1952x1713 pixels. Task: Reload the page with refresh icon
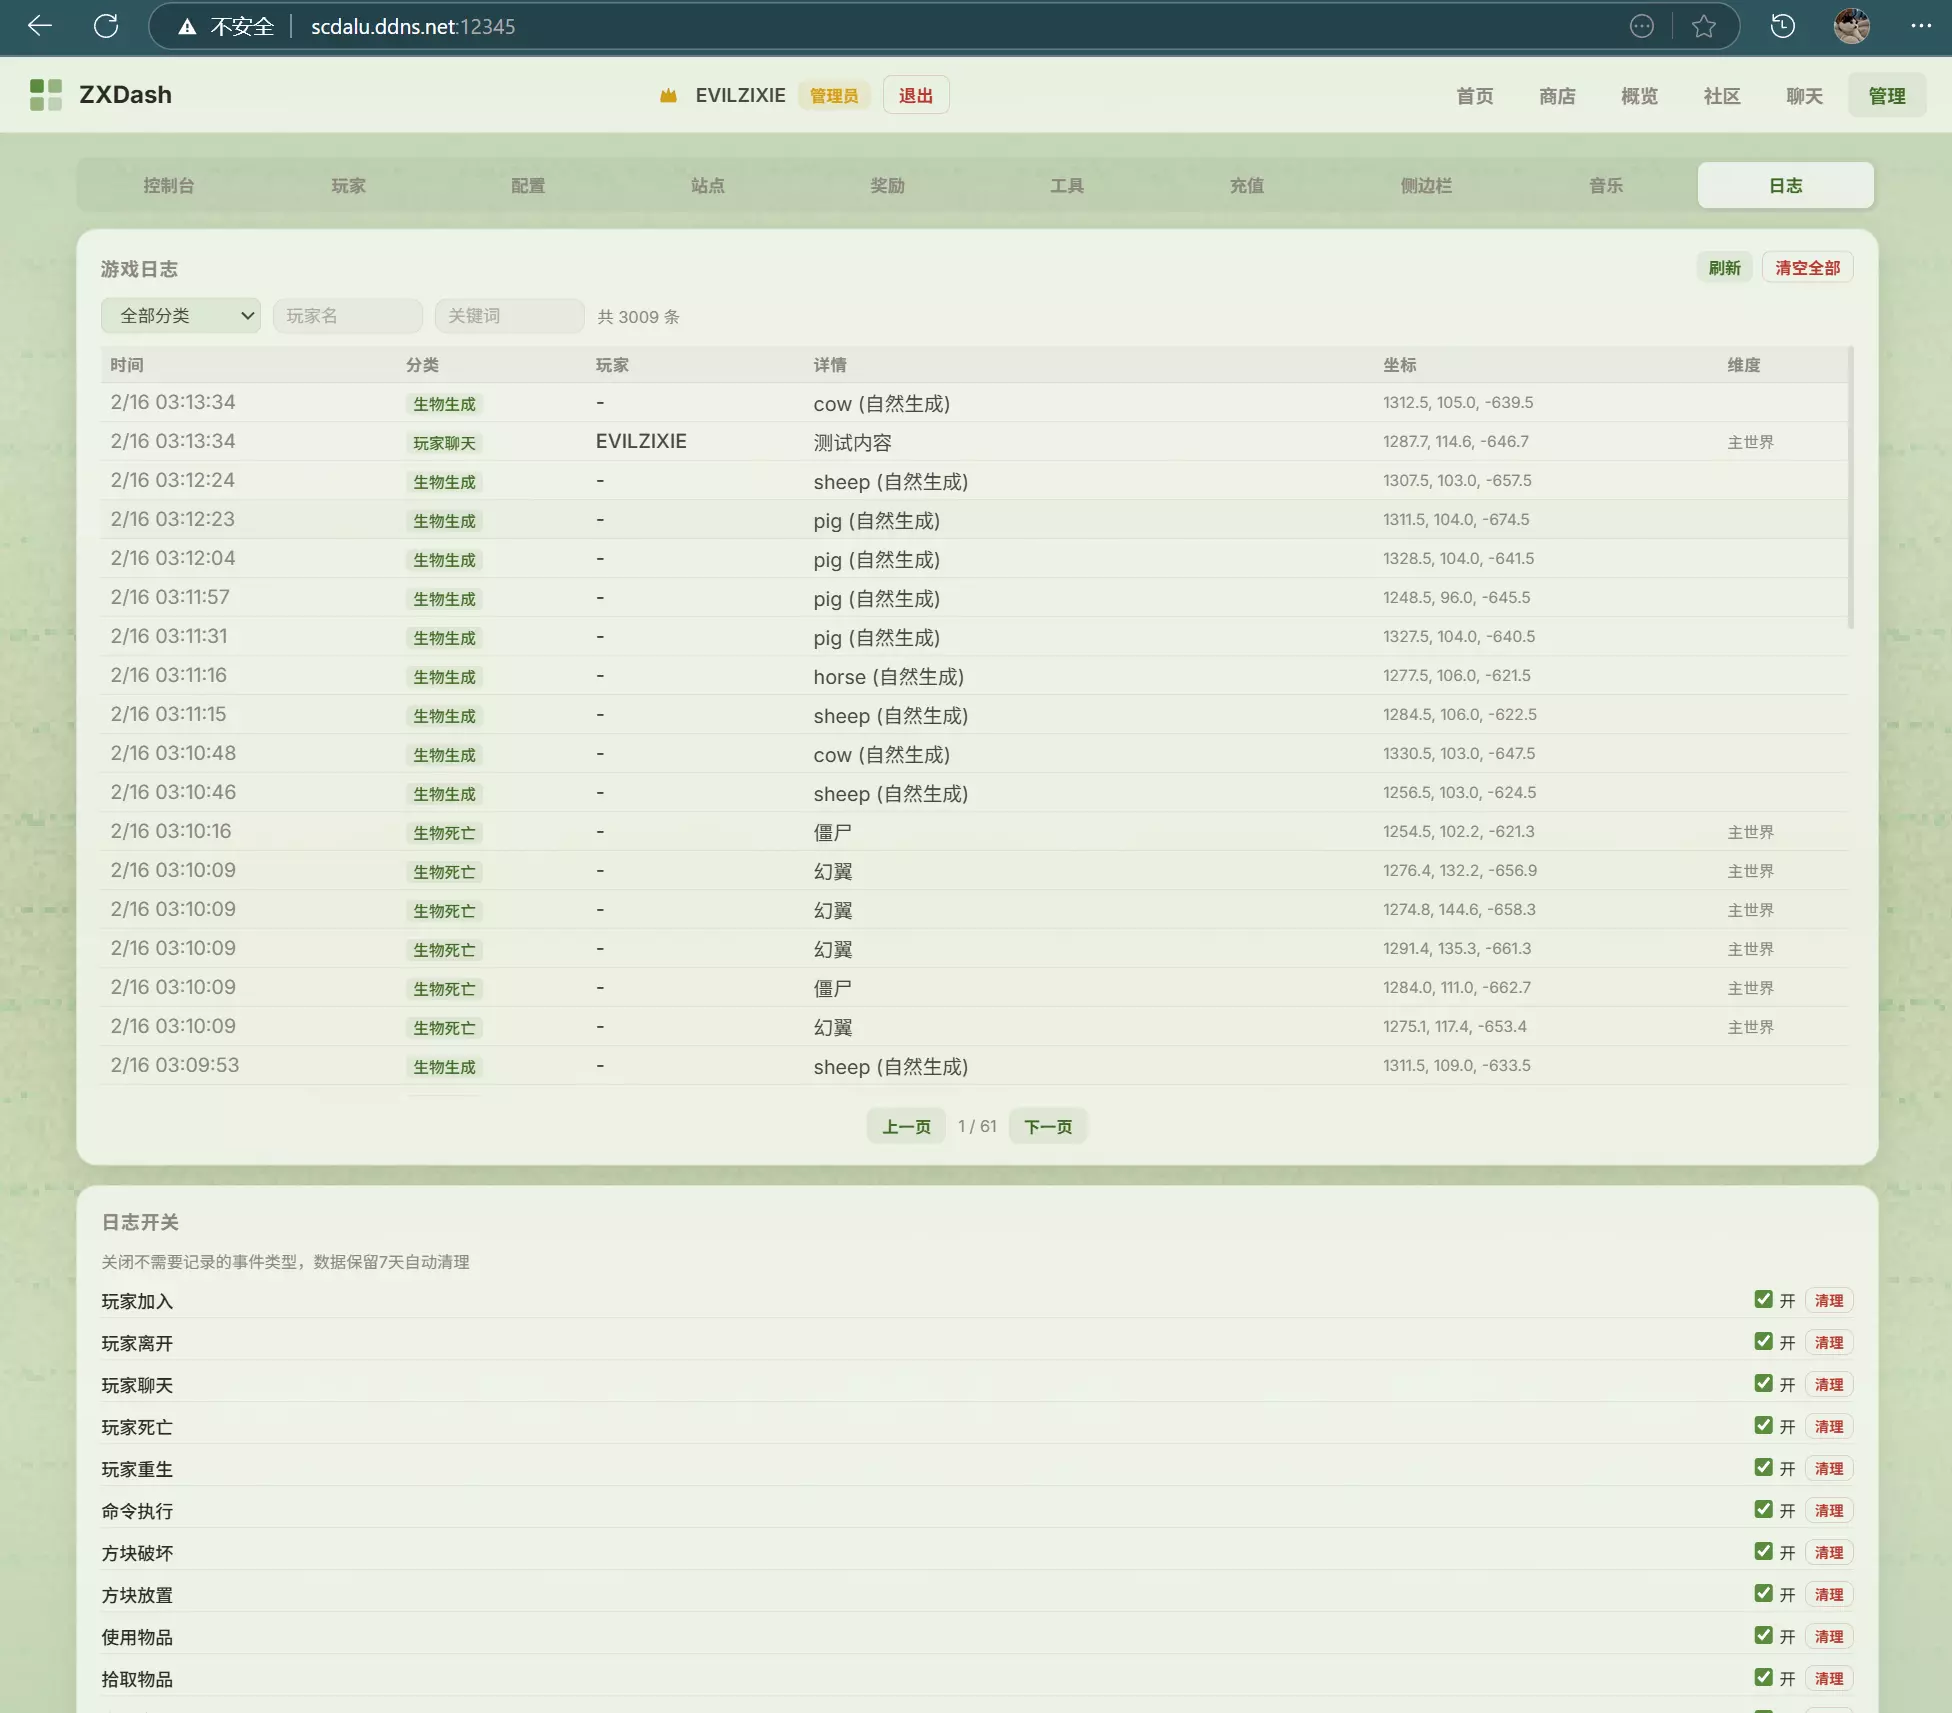[106, 26]
